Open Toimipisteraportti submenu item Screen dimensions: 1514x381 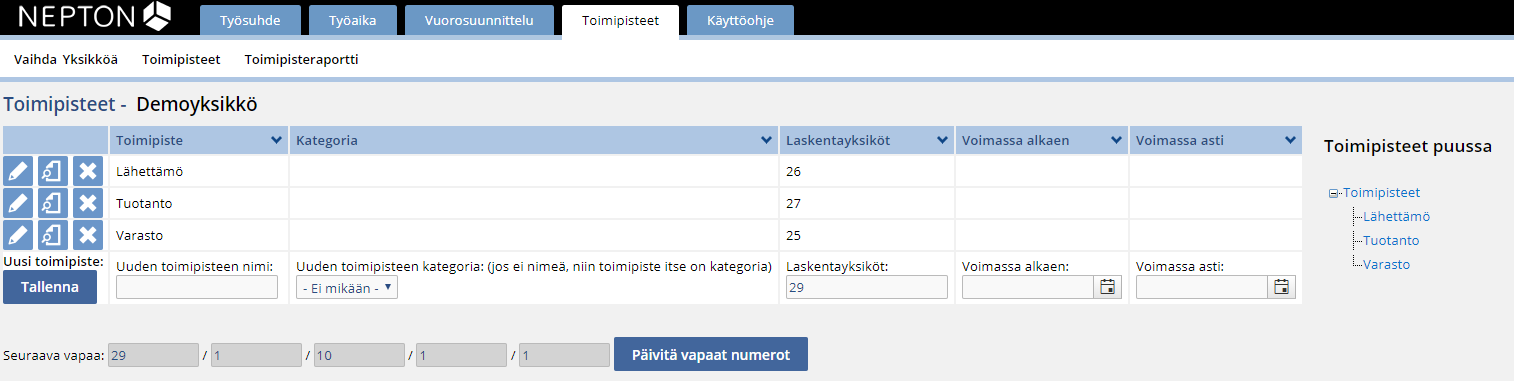(x=302, y=59)
